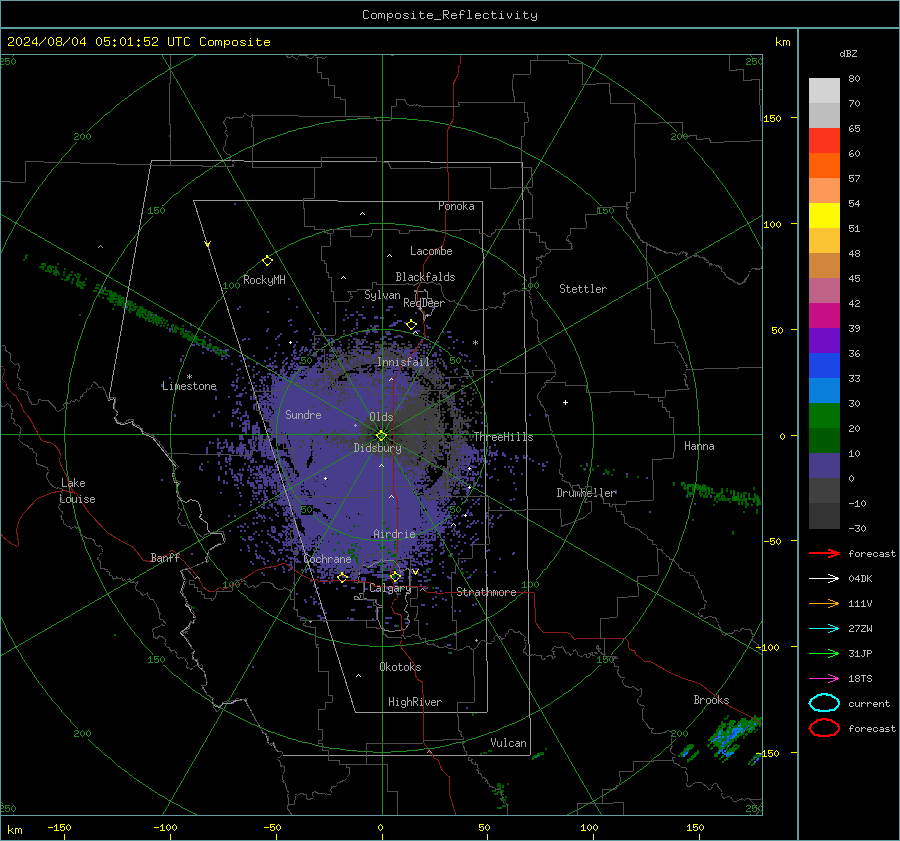Click the RockyMH label

tap(264, 280)
